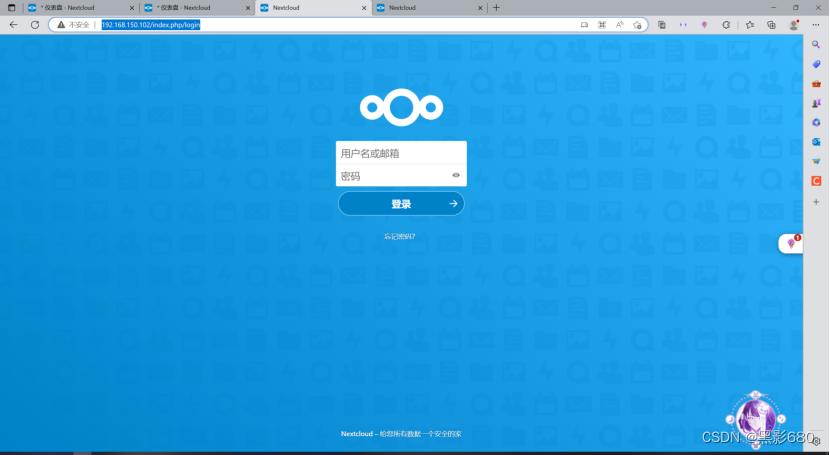Open sidebar games chess icon
Screen dimensions: 830x455
[816, 103]
